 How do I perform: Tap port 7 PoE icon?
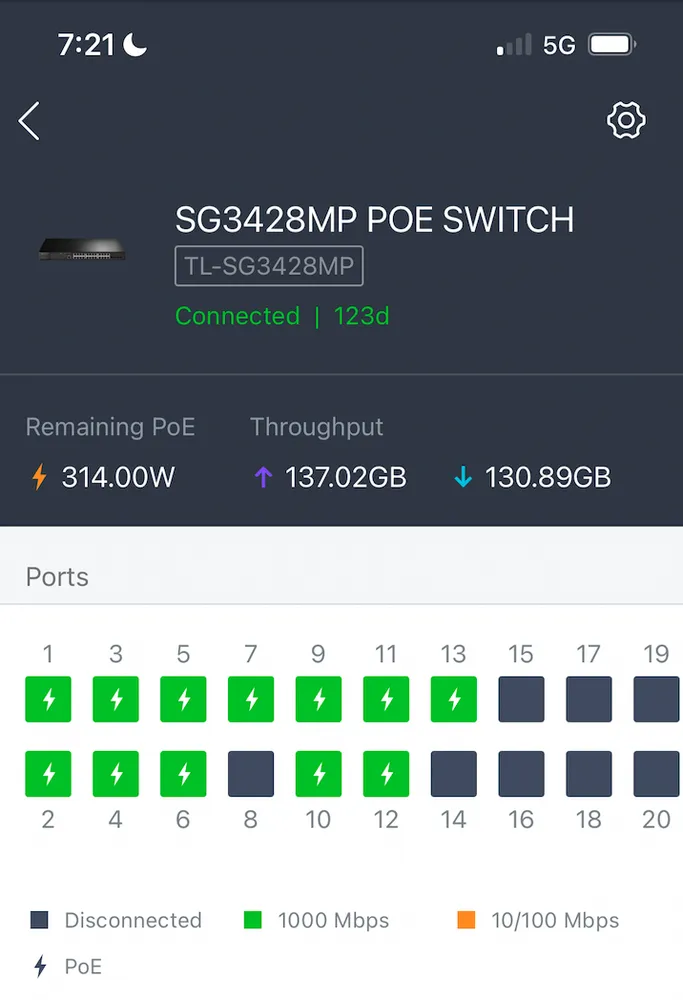tap(251, 700)
